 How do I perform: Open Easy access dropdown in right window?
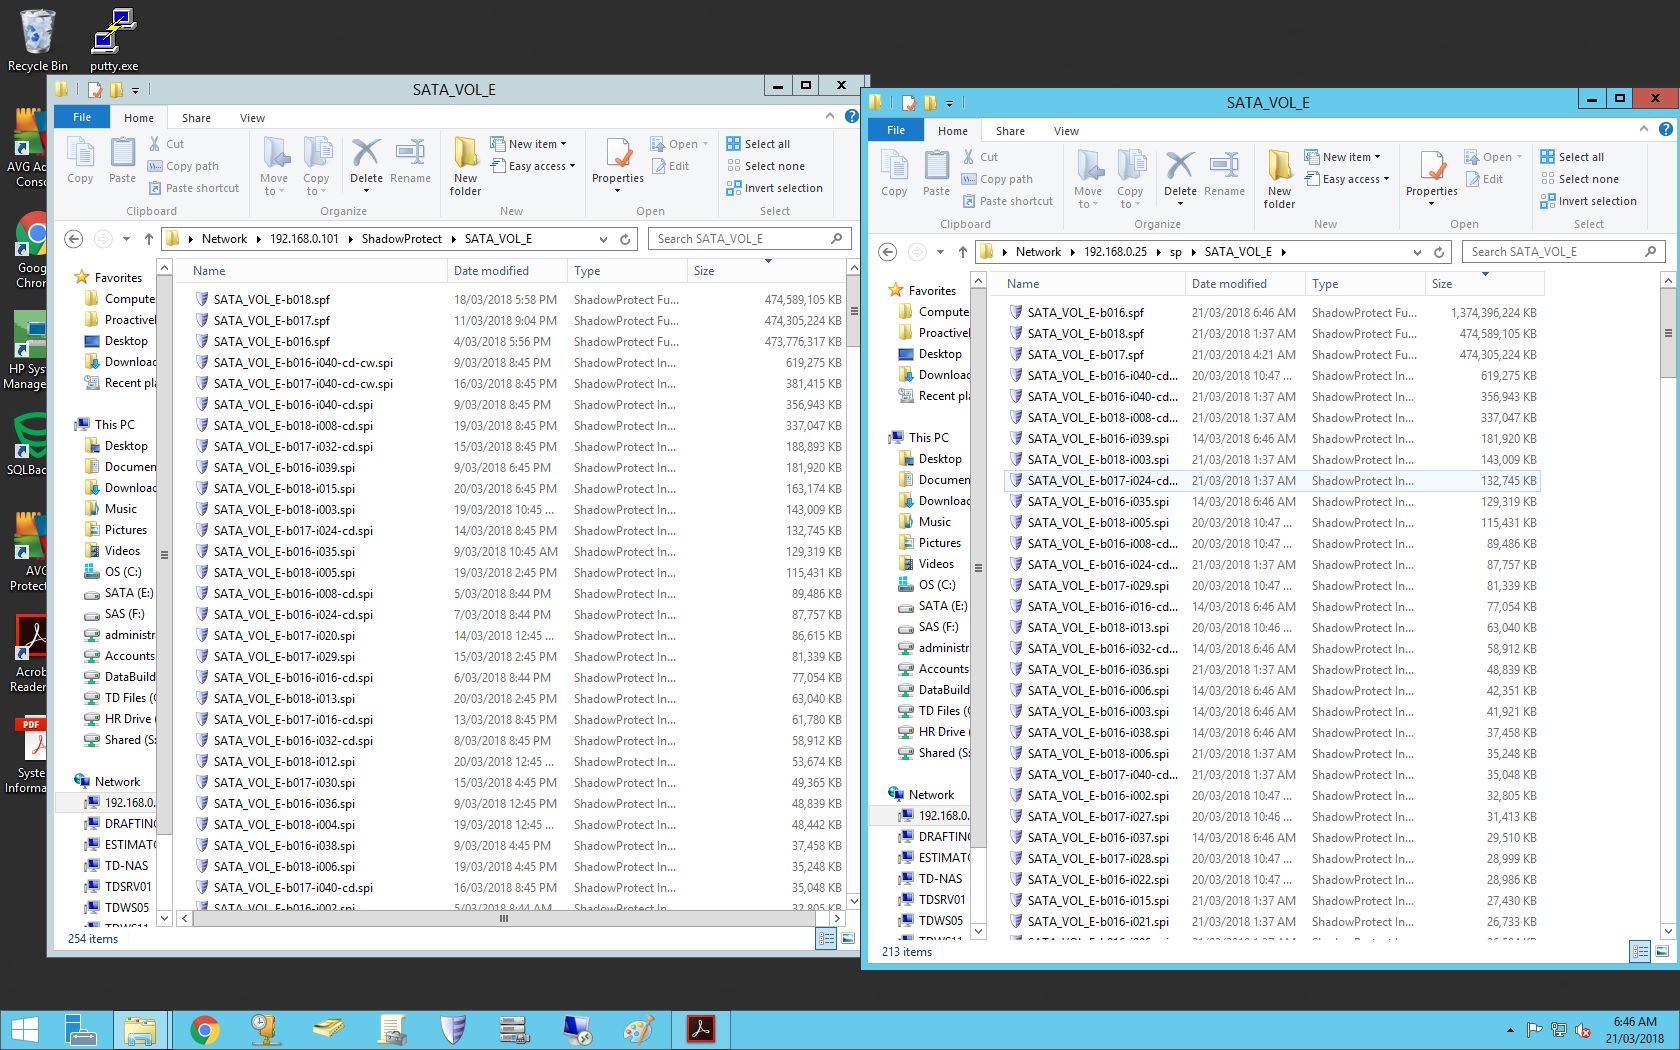(x=1348, y=179)
